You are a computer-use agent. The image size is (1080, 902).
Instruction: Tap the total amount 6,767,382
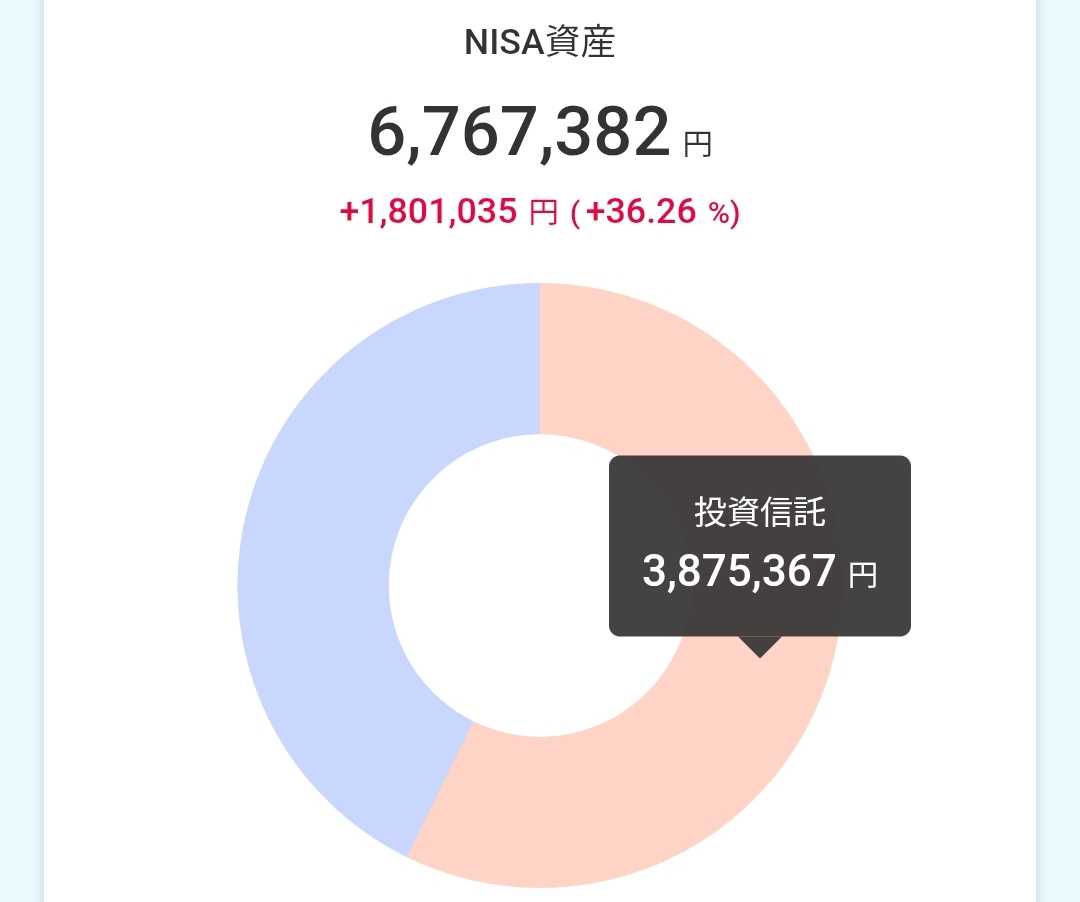pos(519,133)
